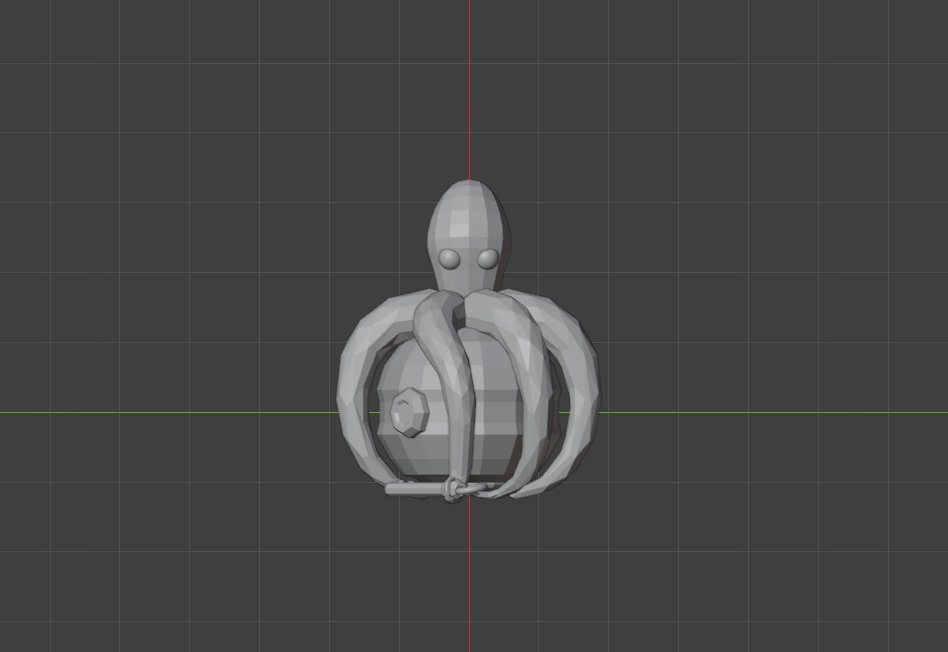Select the octagonal knob on the barrel
Viewport: 948px width, 652px height.
(410, 413)
